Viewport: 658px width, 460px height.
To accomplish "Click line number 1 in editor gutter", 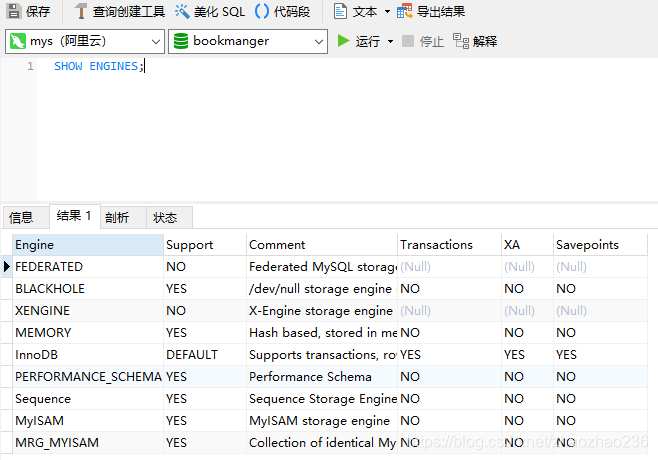I will (x=30, y=66).
